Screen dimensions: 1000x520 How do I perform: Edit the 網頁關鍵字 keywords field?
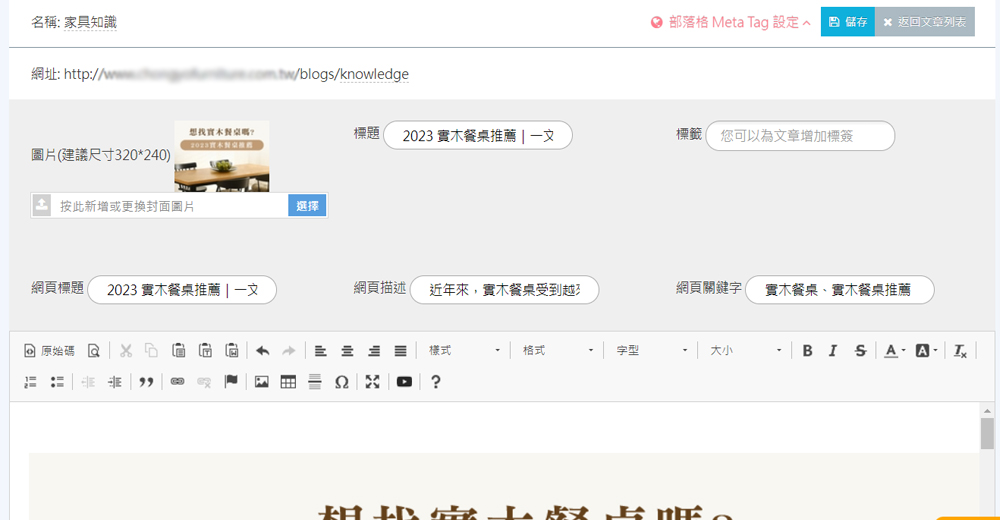[x=840, y=290]
